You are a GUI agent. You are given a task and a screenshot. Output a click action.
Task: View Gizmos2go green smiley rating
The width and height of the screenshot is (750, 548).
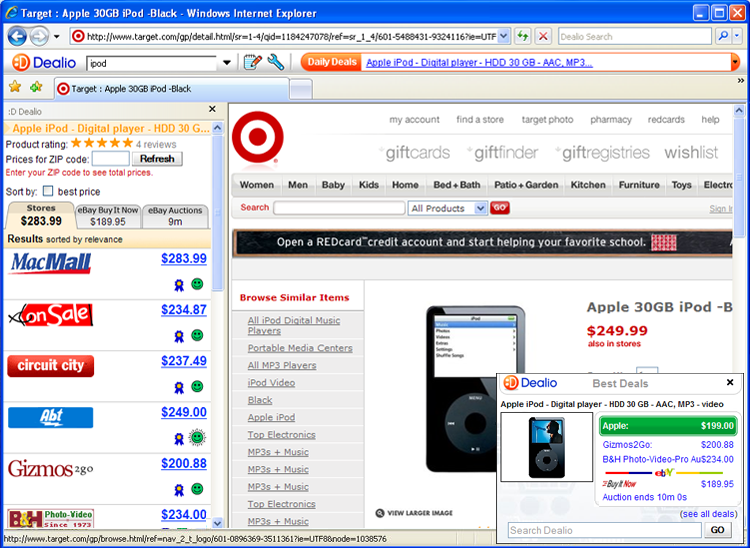(x=197, y=489)
